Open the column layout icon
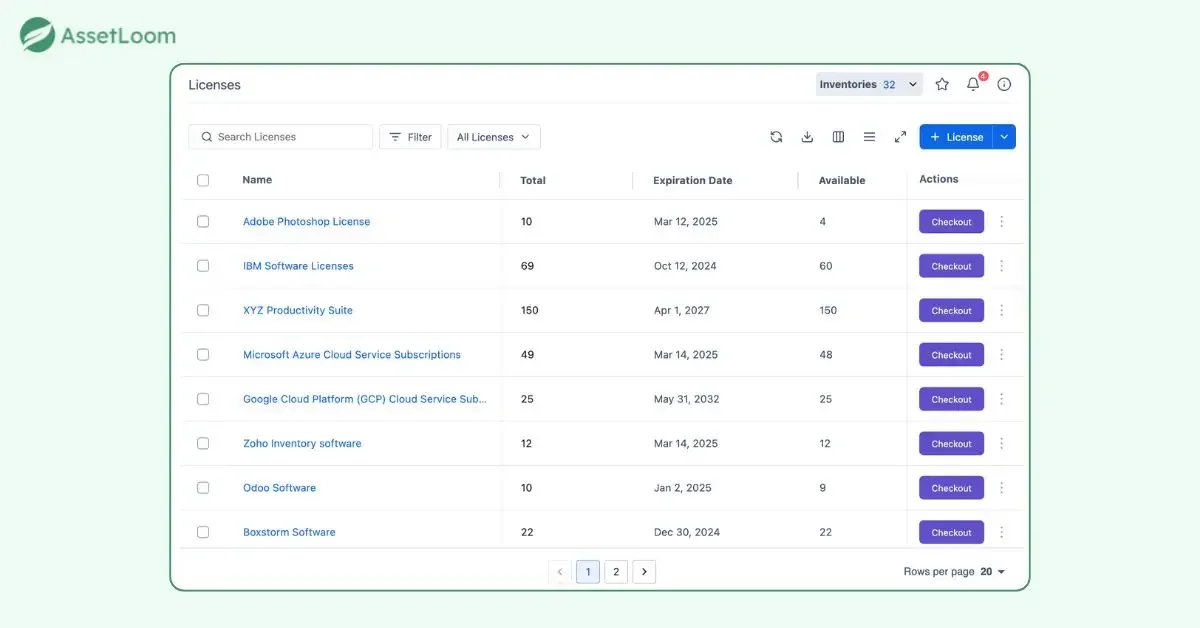1200x628 pixels. pos(838,137)
